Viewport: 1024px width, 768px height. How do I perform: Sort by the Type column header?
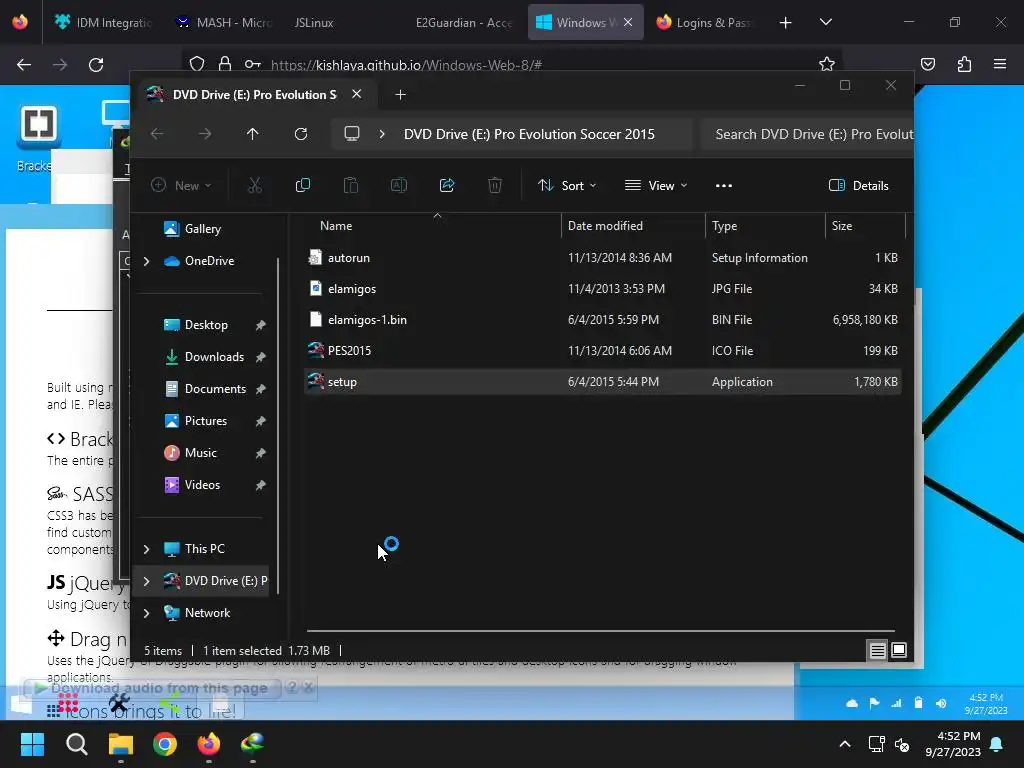765,226
